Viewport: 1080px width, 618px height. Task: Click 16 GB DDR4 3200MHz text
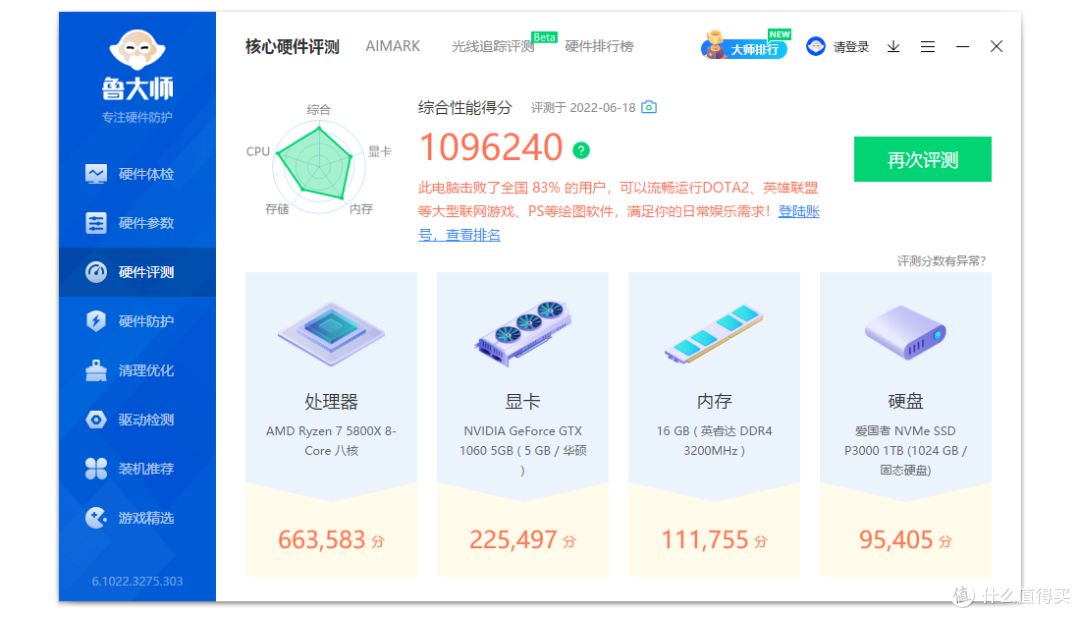click(714, 440)
